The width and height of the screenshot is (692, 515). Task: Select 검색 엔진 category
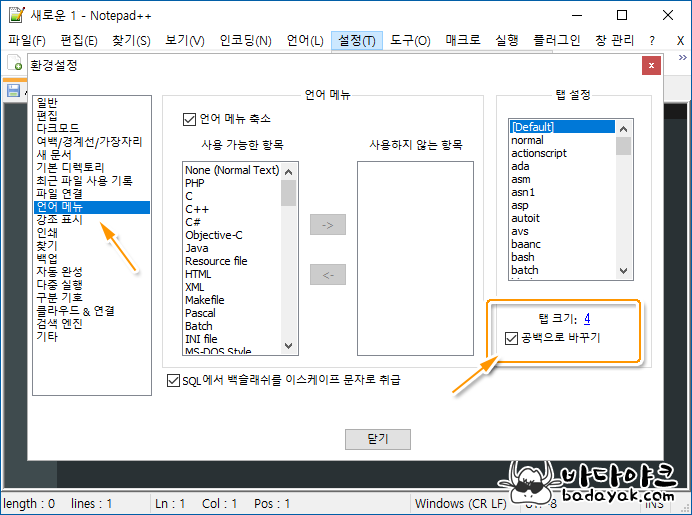click(x=92, y=324)
